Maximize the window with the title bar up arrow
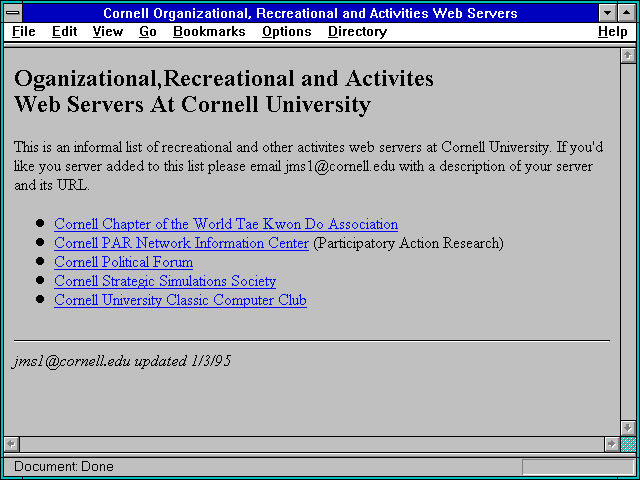Image resolution: width=640 pixels, height=480 pixels. coord(627,13)
